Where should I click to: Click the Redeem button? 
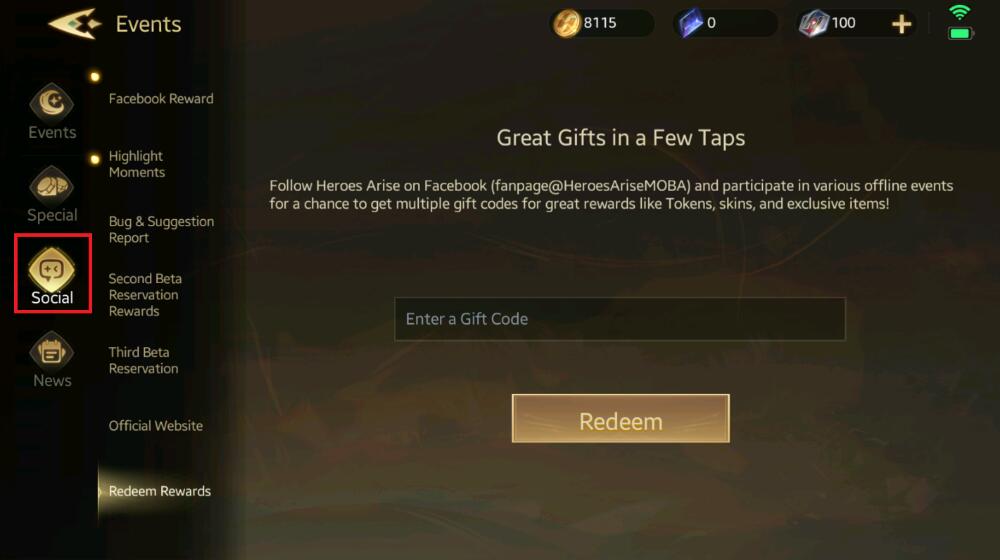coord(621,418)
